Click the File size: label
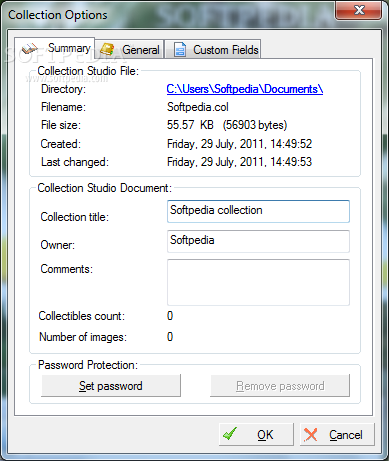Image resolution: width=389 pixels, height=461 pixels. point(61,125)
